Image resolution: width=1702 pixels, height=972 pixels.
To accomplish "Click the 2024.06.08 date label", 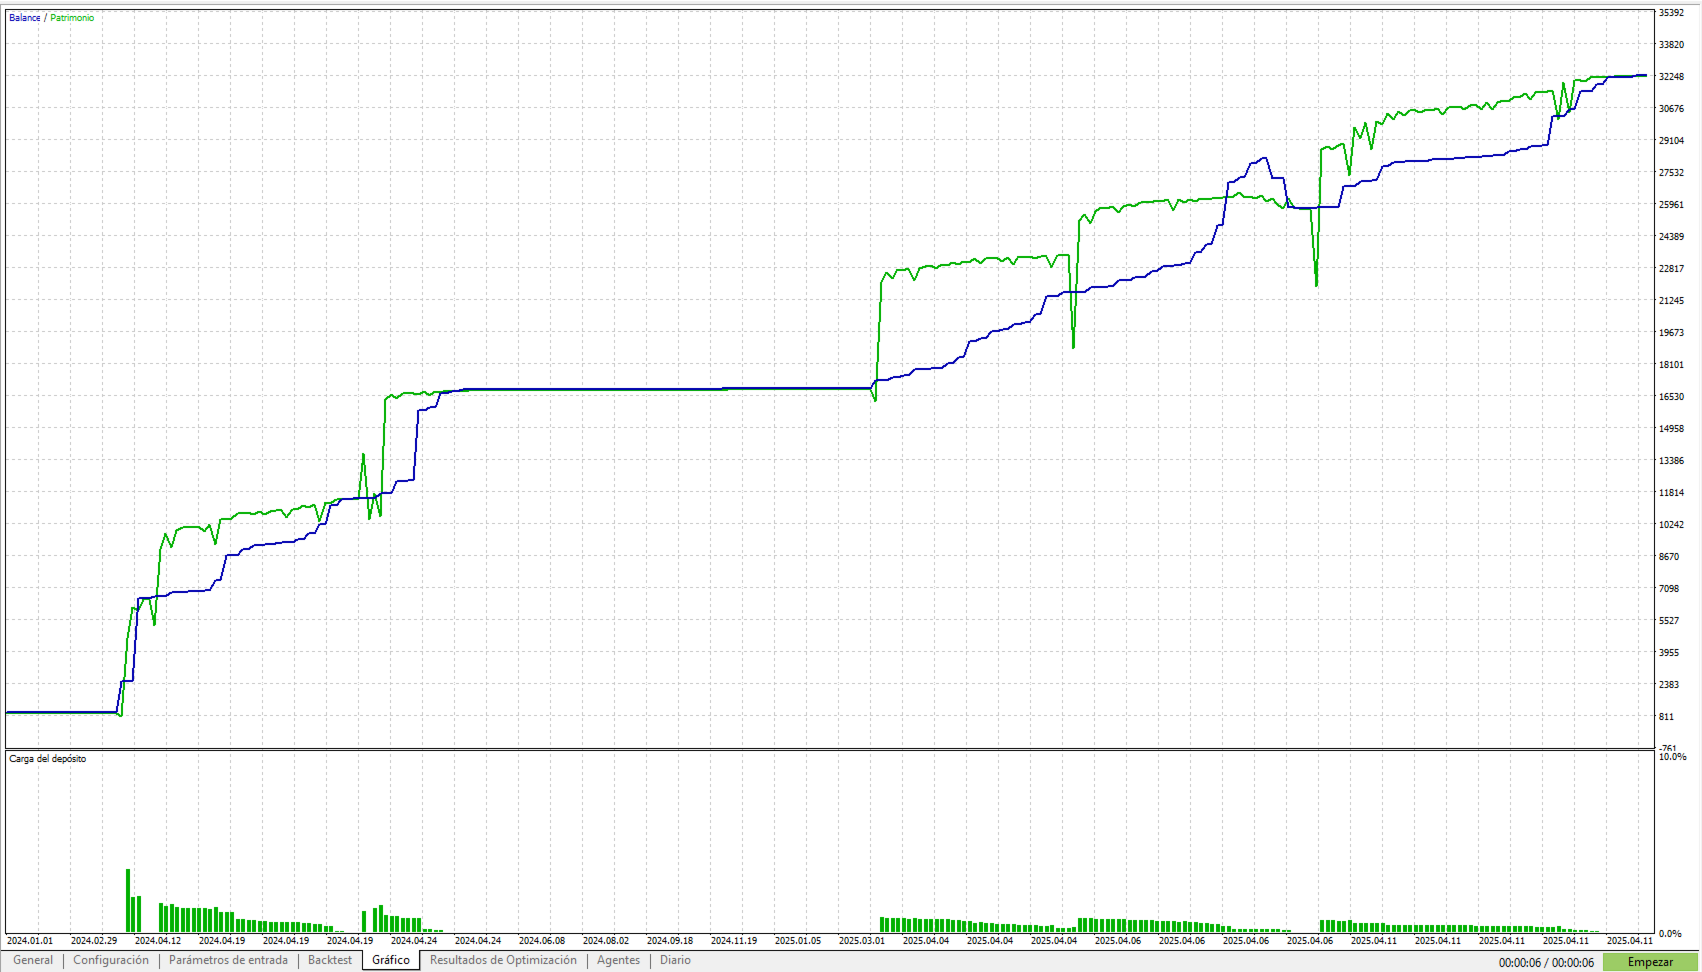I will (x=542, y=941).
